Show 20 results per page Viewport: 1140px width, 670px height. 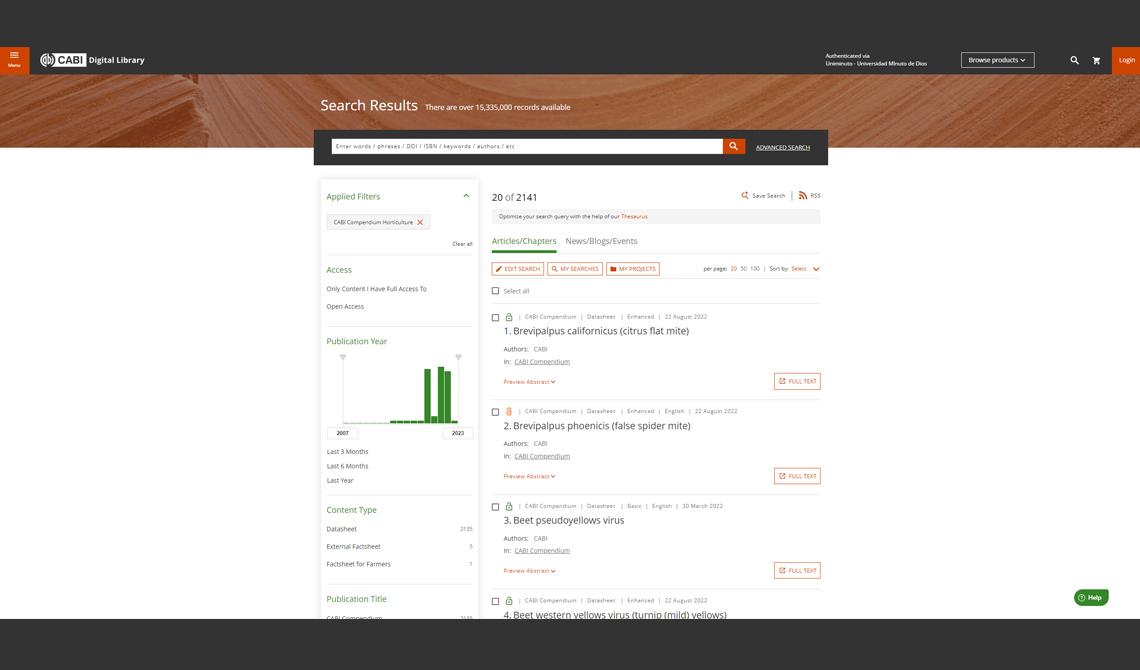(734, 269)
